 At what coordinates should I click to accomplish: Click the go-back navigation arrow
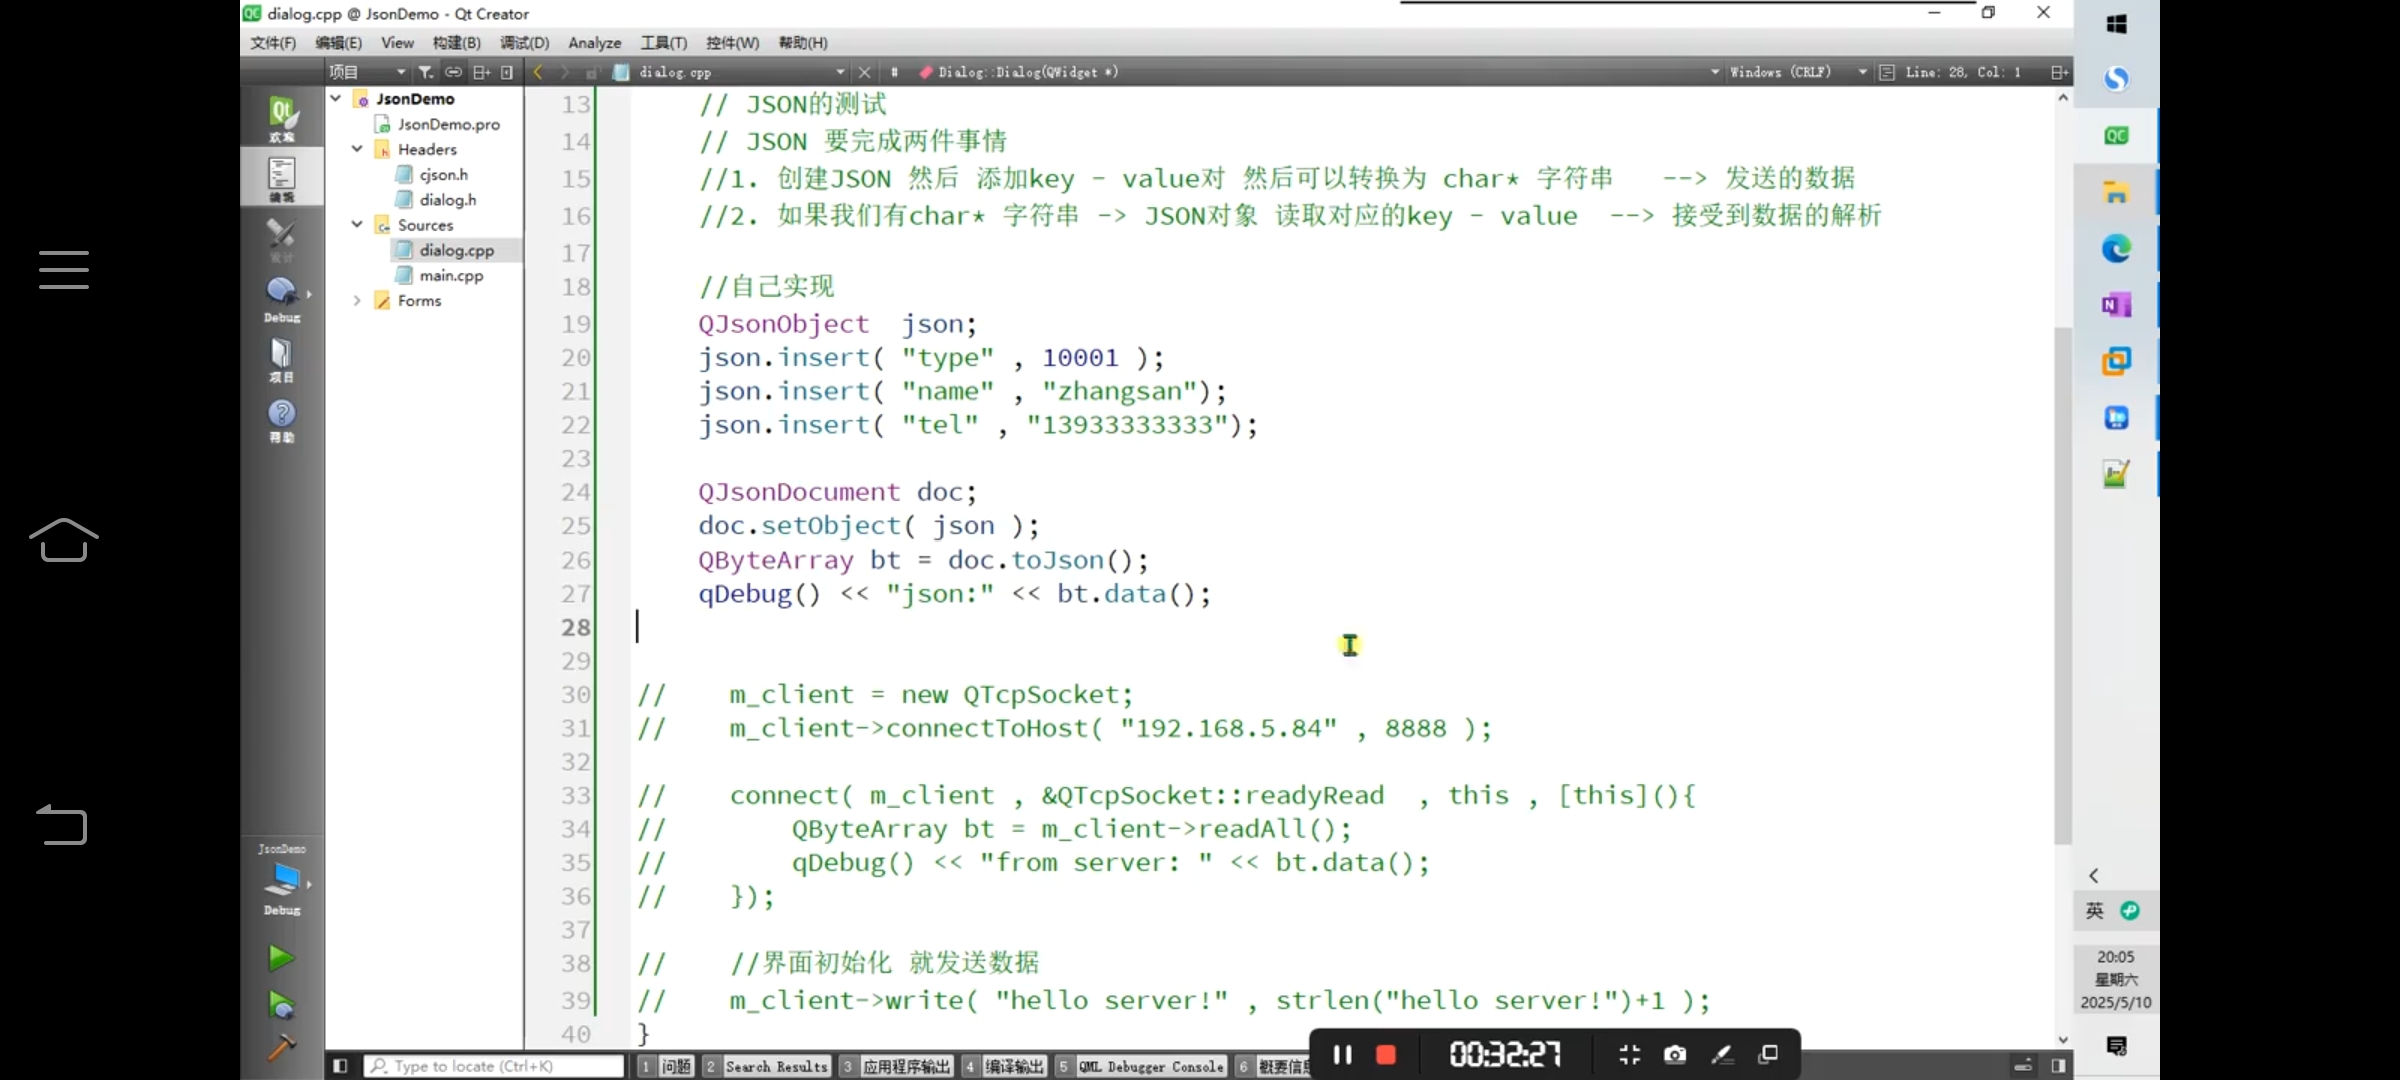(x=539, y=72)
